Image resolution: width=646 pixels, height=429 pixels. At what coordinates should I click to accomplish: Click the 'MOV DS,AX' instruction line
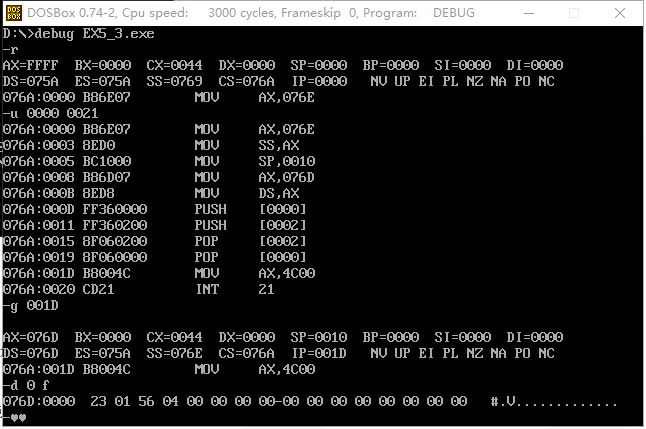151,193
